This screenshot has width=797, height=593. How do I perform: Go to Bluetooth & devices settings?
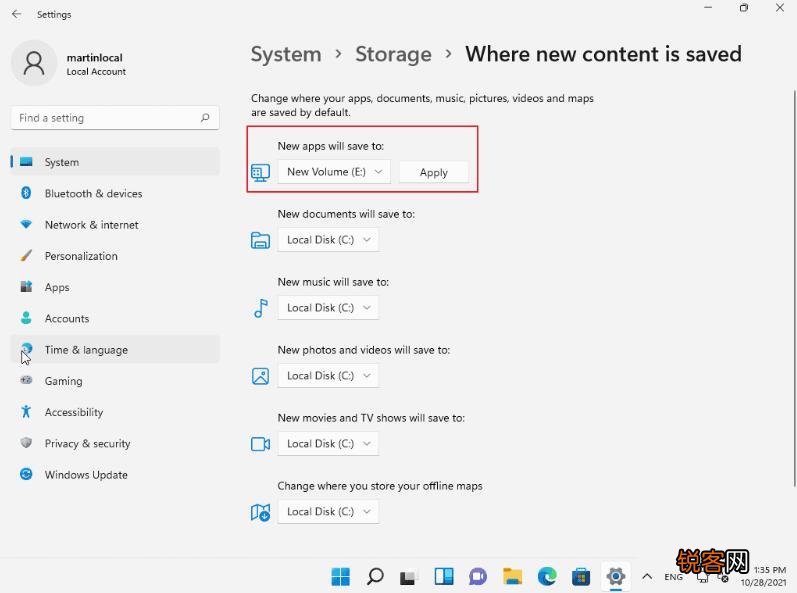coord(115,193)
